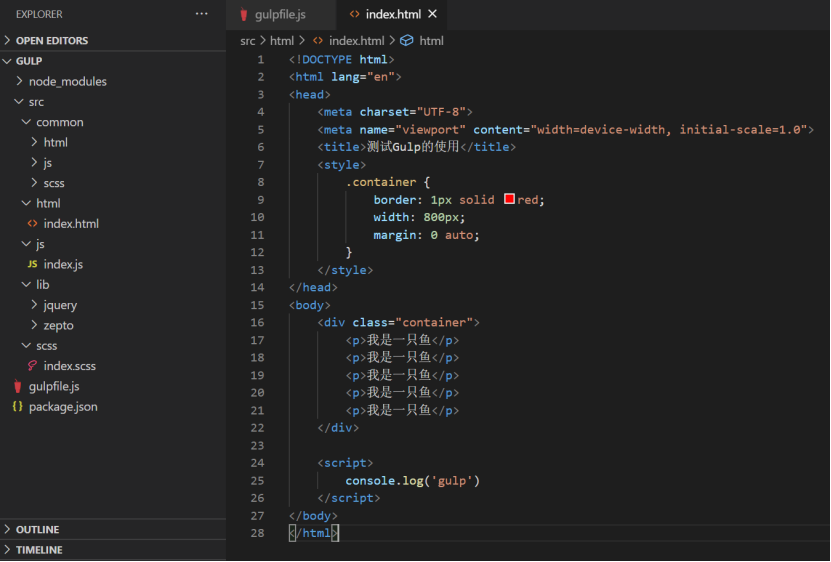
Task: Click the JS icon beside index.js
Action: pos(32,264)
